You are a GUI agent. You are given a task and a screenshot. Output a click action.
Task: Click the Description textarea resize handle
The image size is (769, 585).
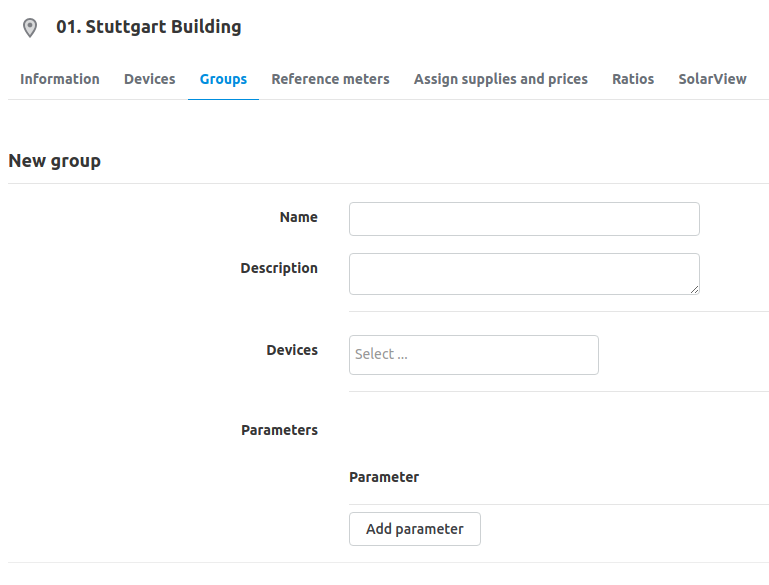point(694,290)
